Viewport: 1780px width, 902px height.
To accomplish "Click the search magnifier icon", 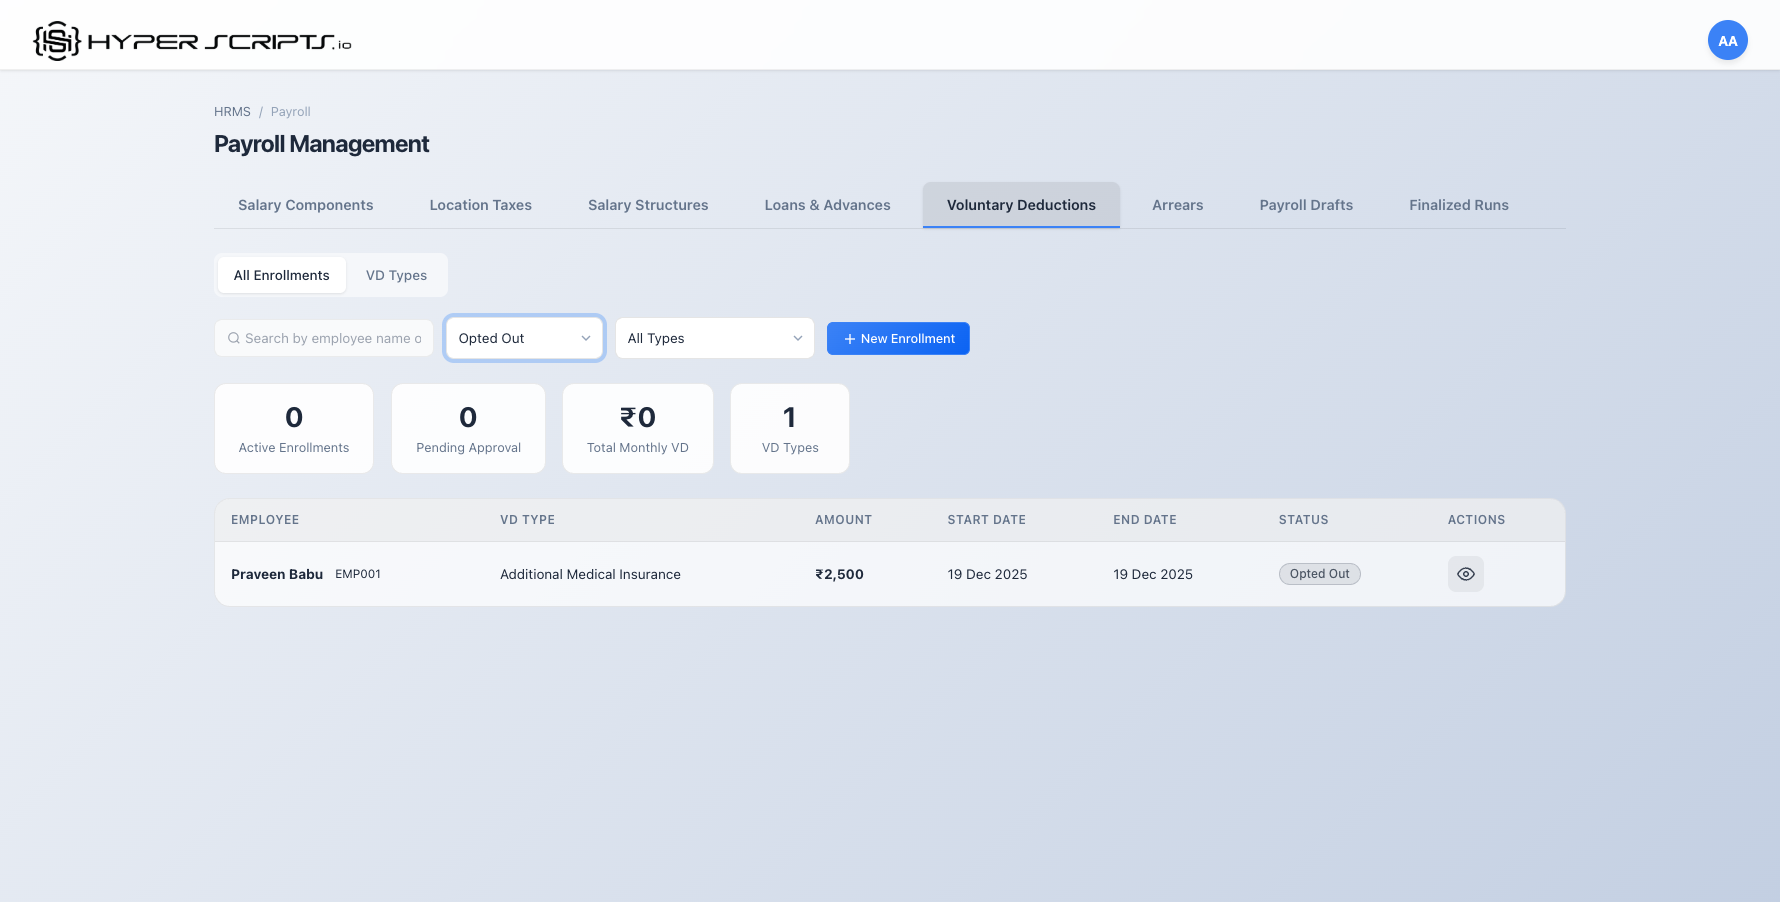I will pos(234,339).
